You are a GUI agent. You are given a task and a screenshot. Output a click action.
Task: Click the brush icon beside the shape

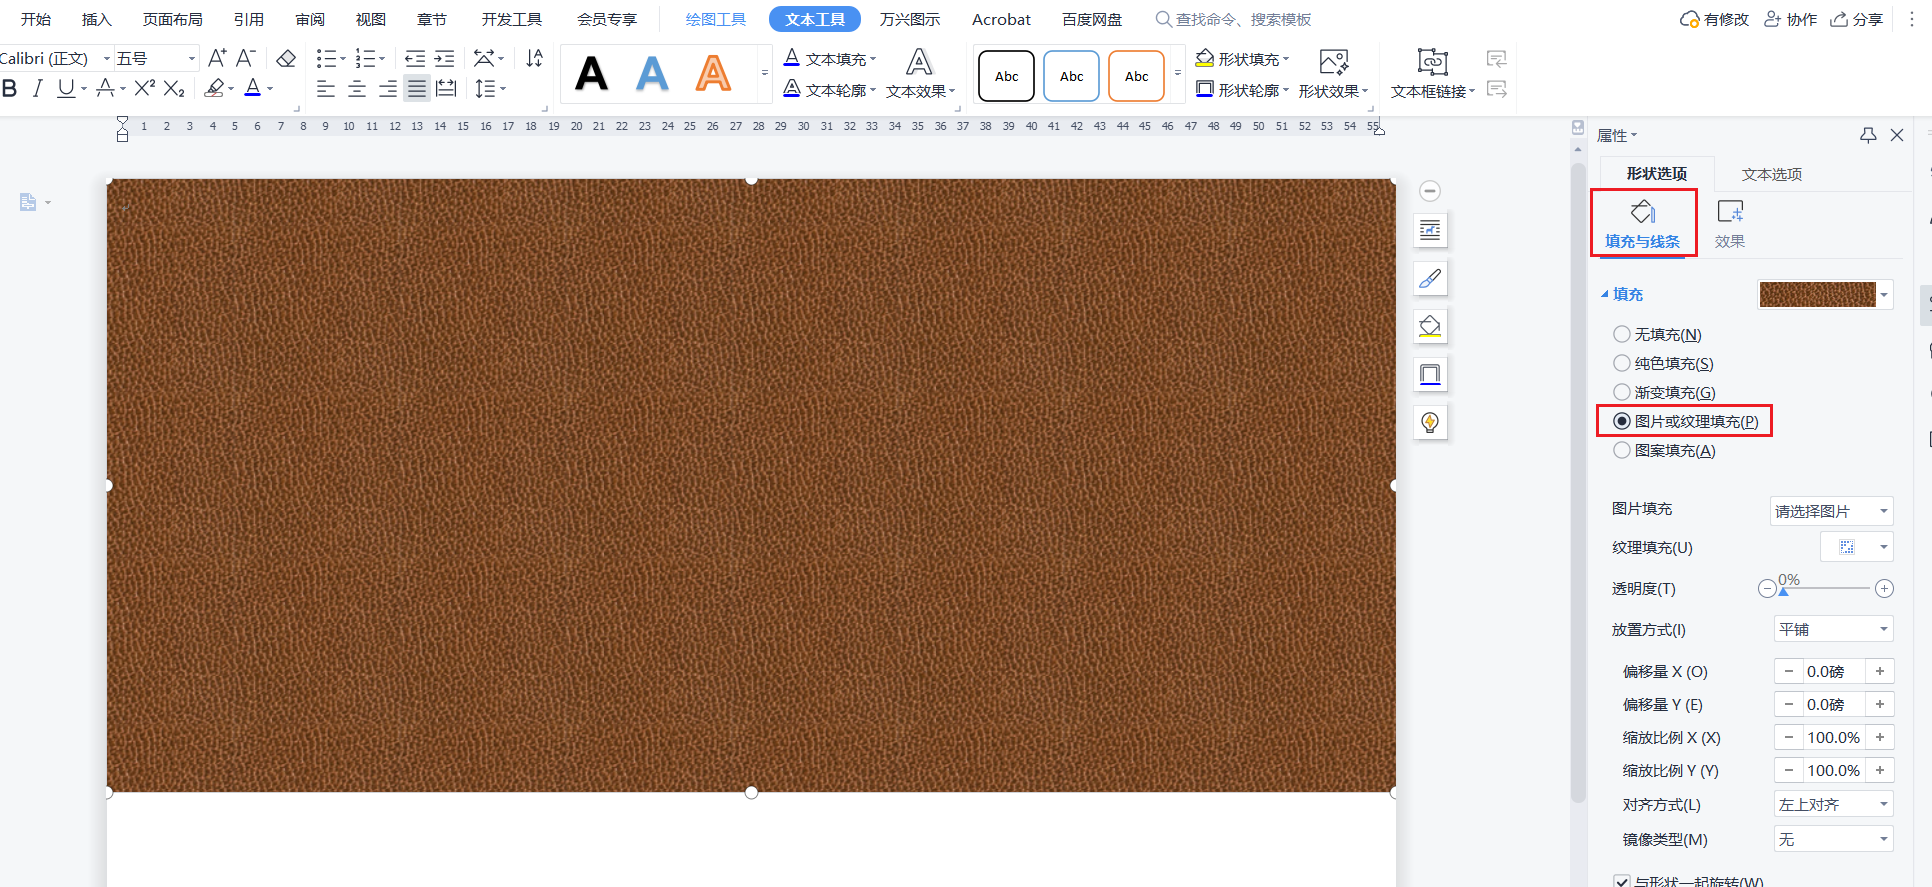(x=1430, y=279)
